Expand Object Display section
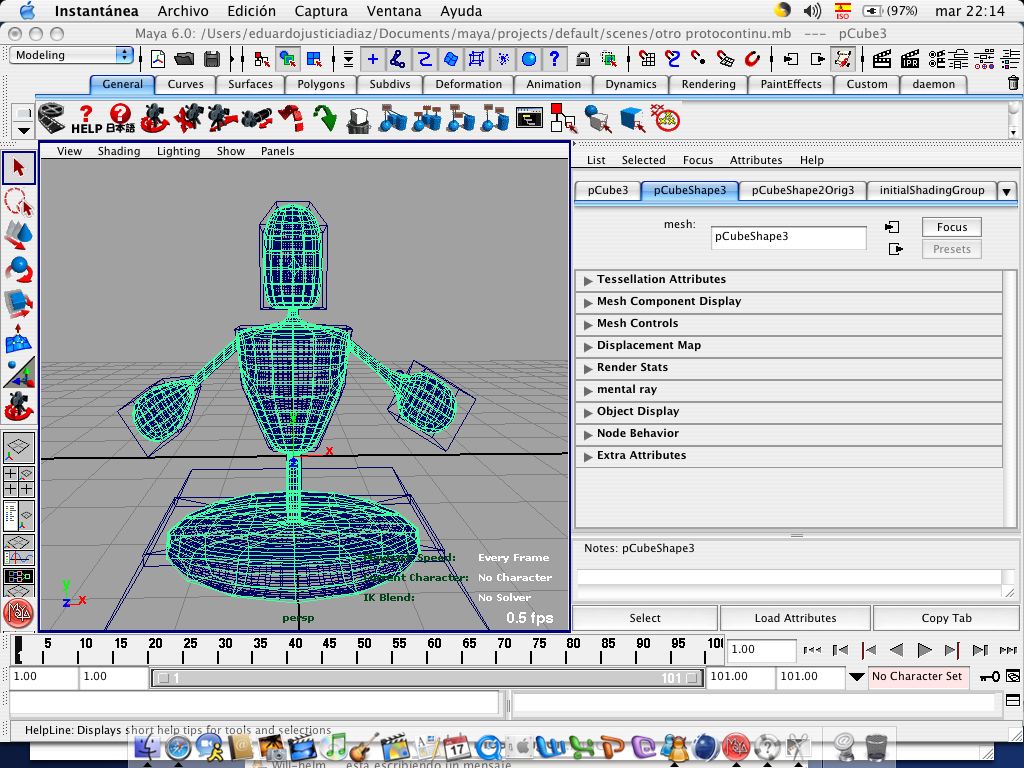Viewport: 1024px width, 768px height. [789, 411]
